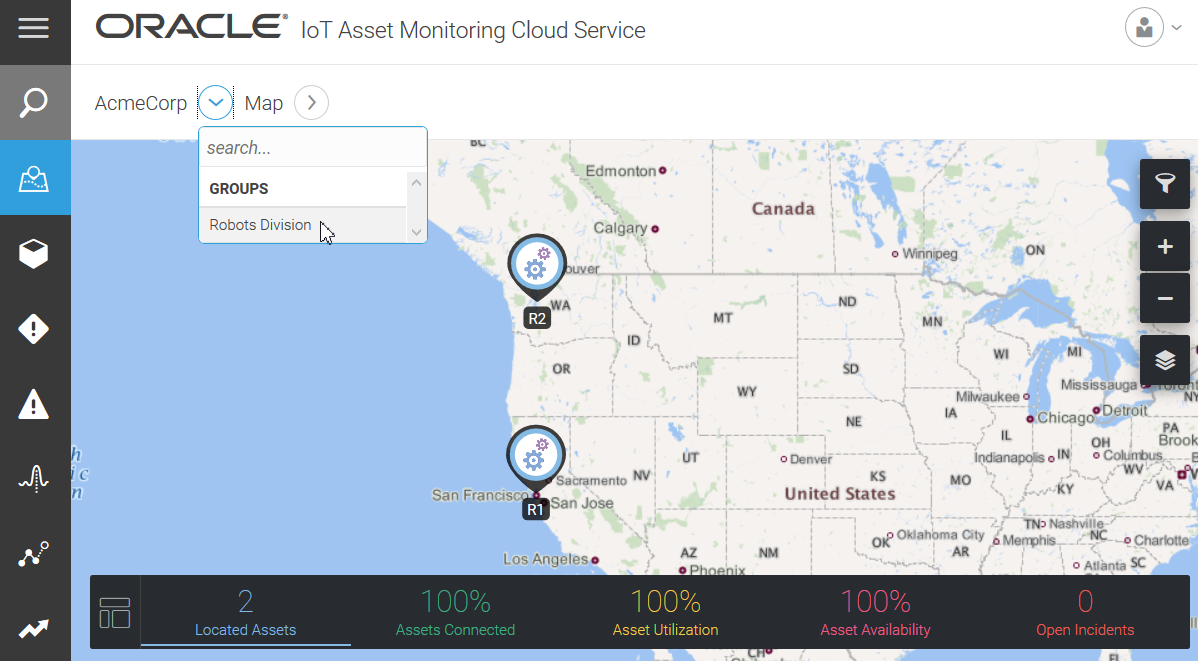
Task: Click the Edmonton city label on map
Action: click(621, 170)
